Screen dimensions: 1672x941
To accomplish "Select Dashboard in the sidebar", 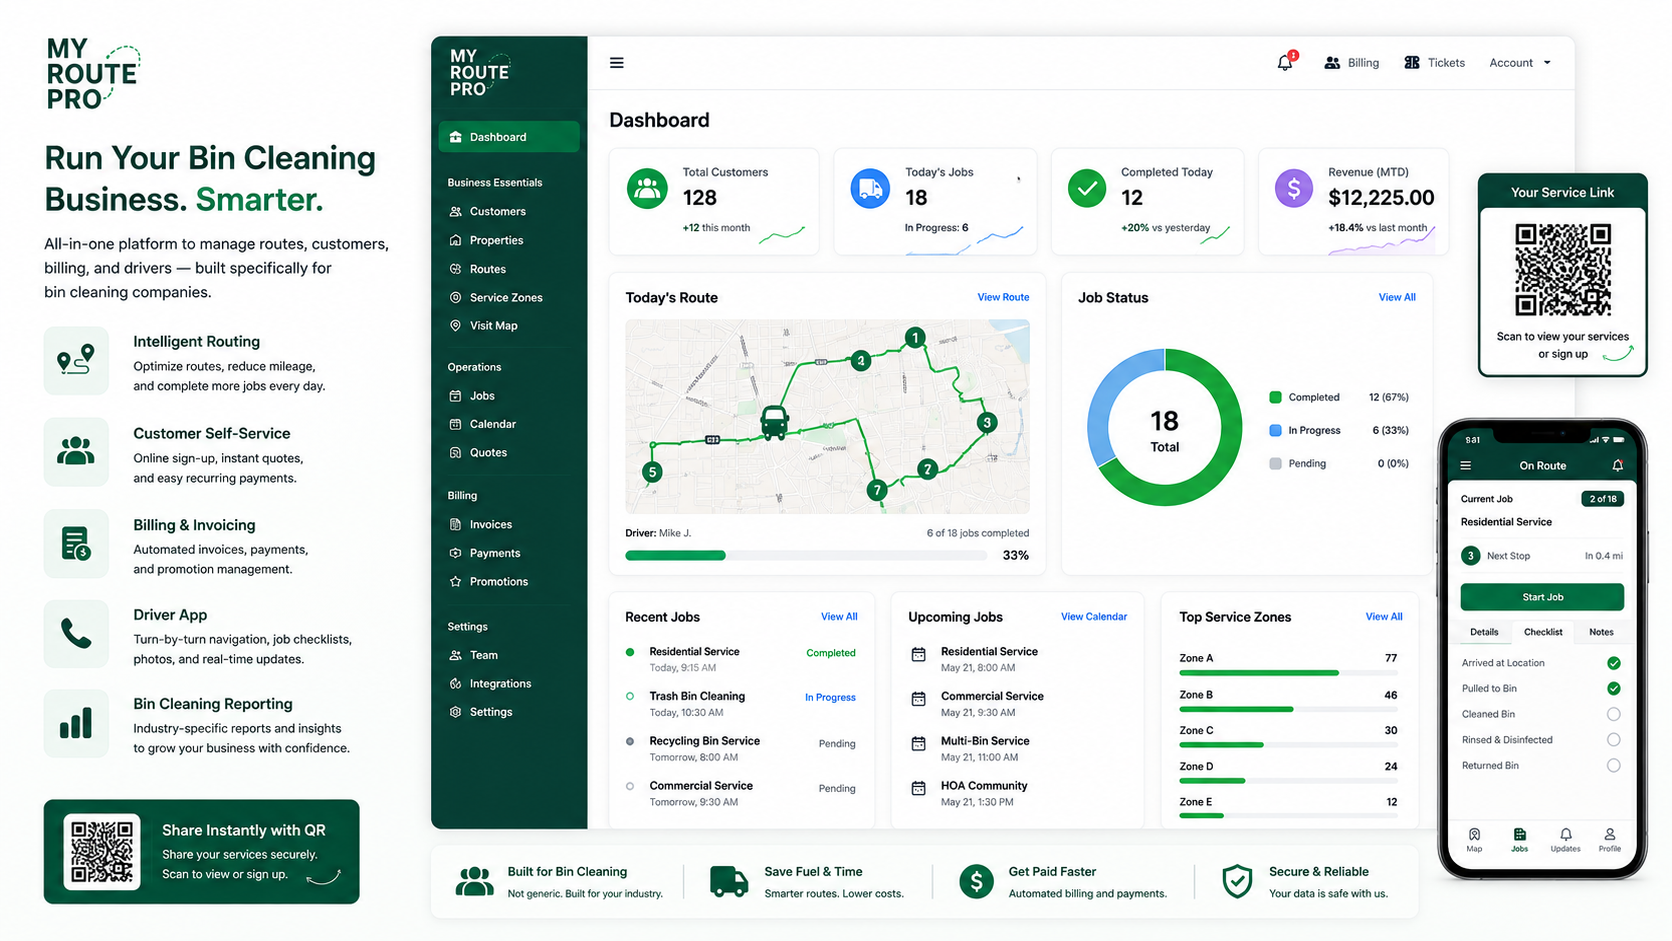I will pos(508,137).
